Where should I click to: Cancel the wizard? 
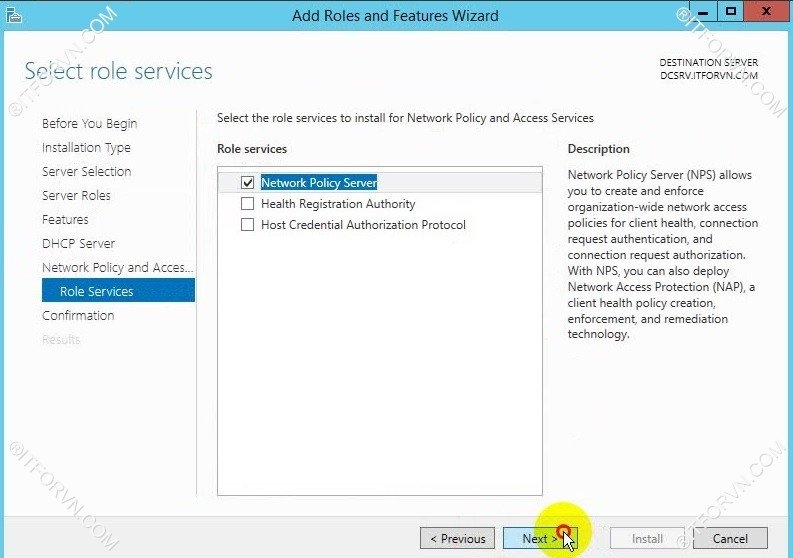730,539
